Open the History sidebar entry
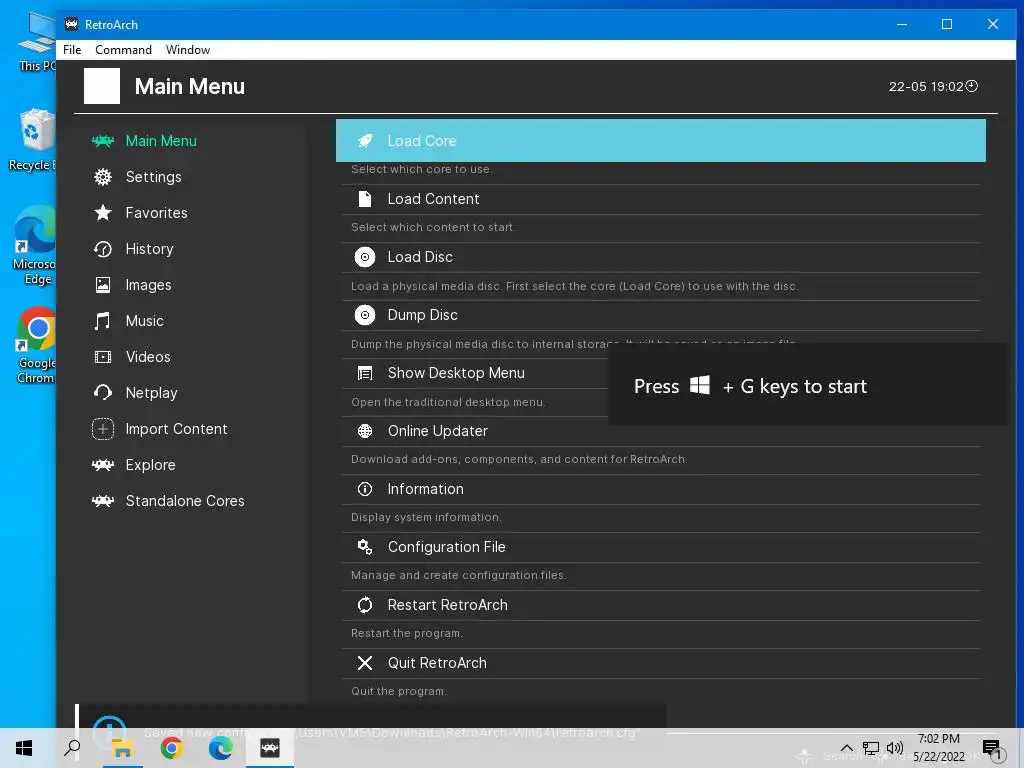The image size is (1024, 768). pos(150,249)
